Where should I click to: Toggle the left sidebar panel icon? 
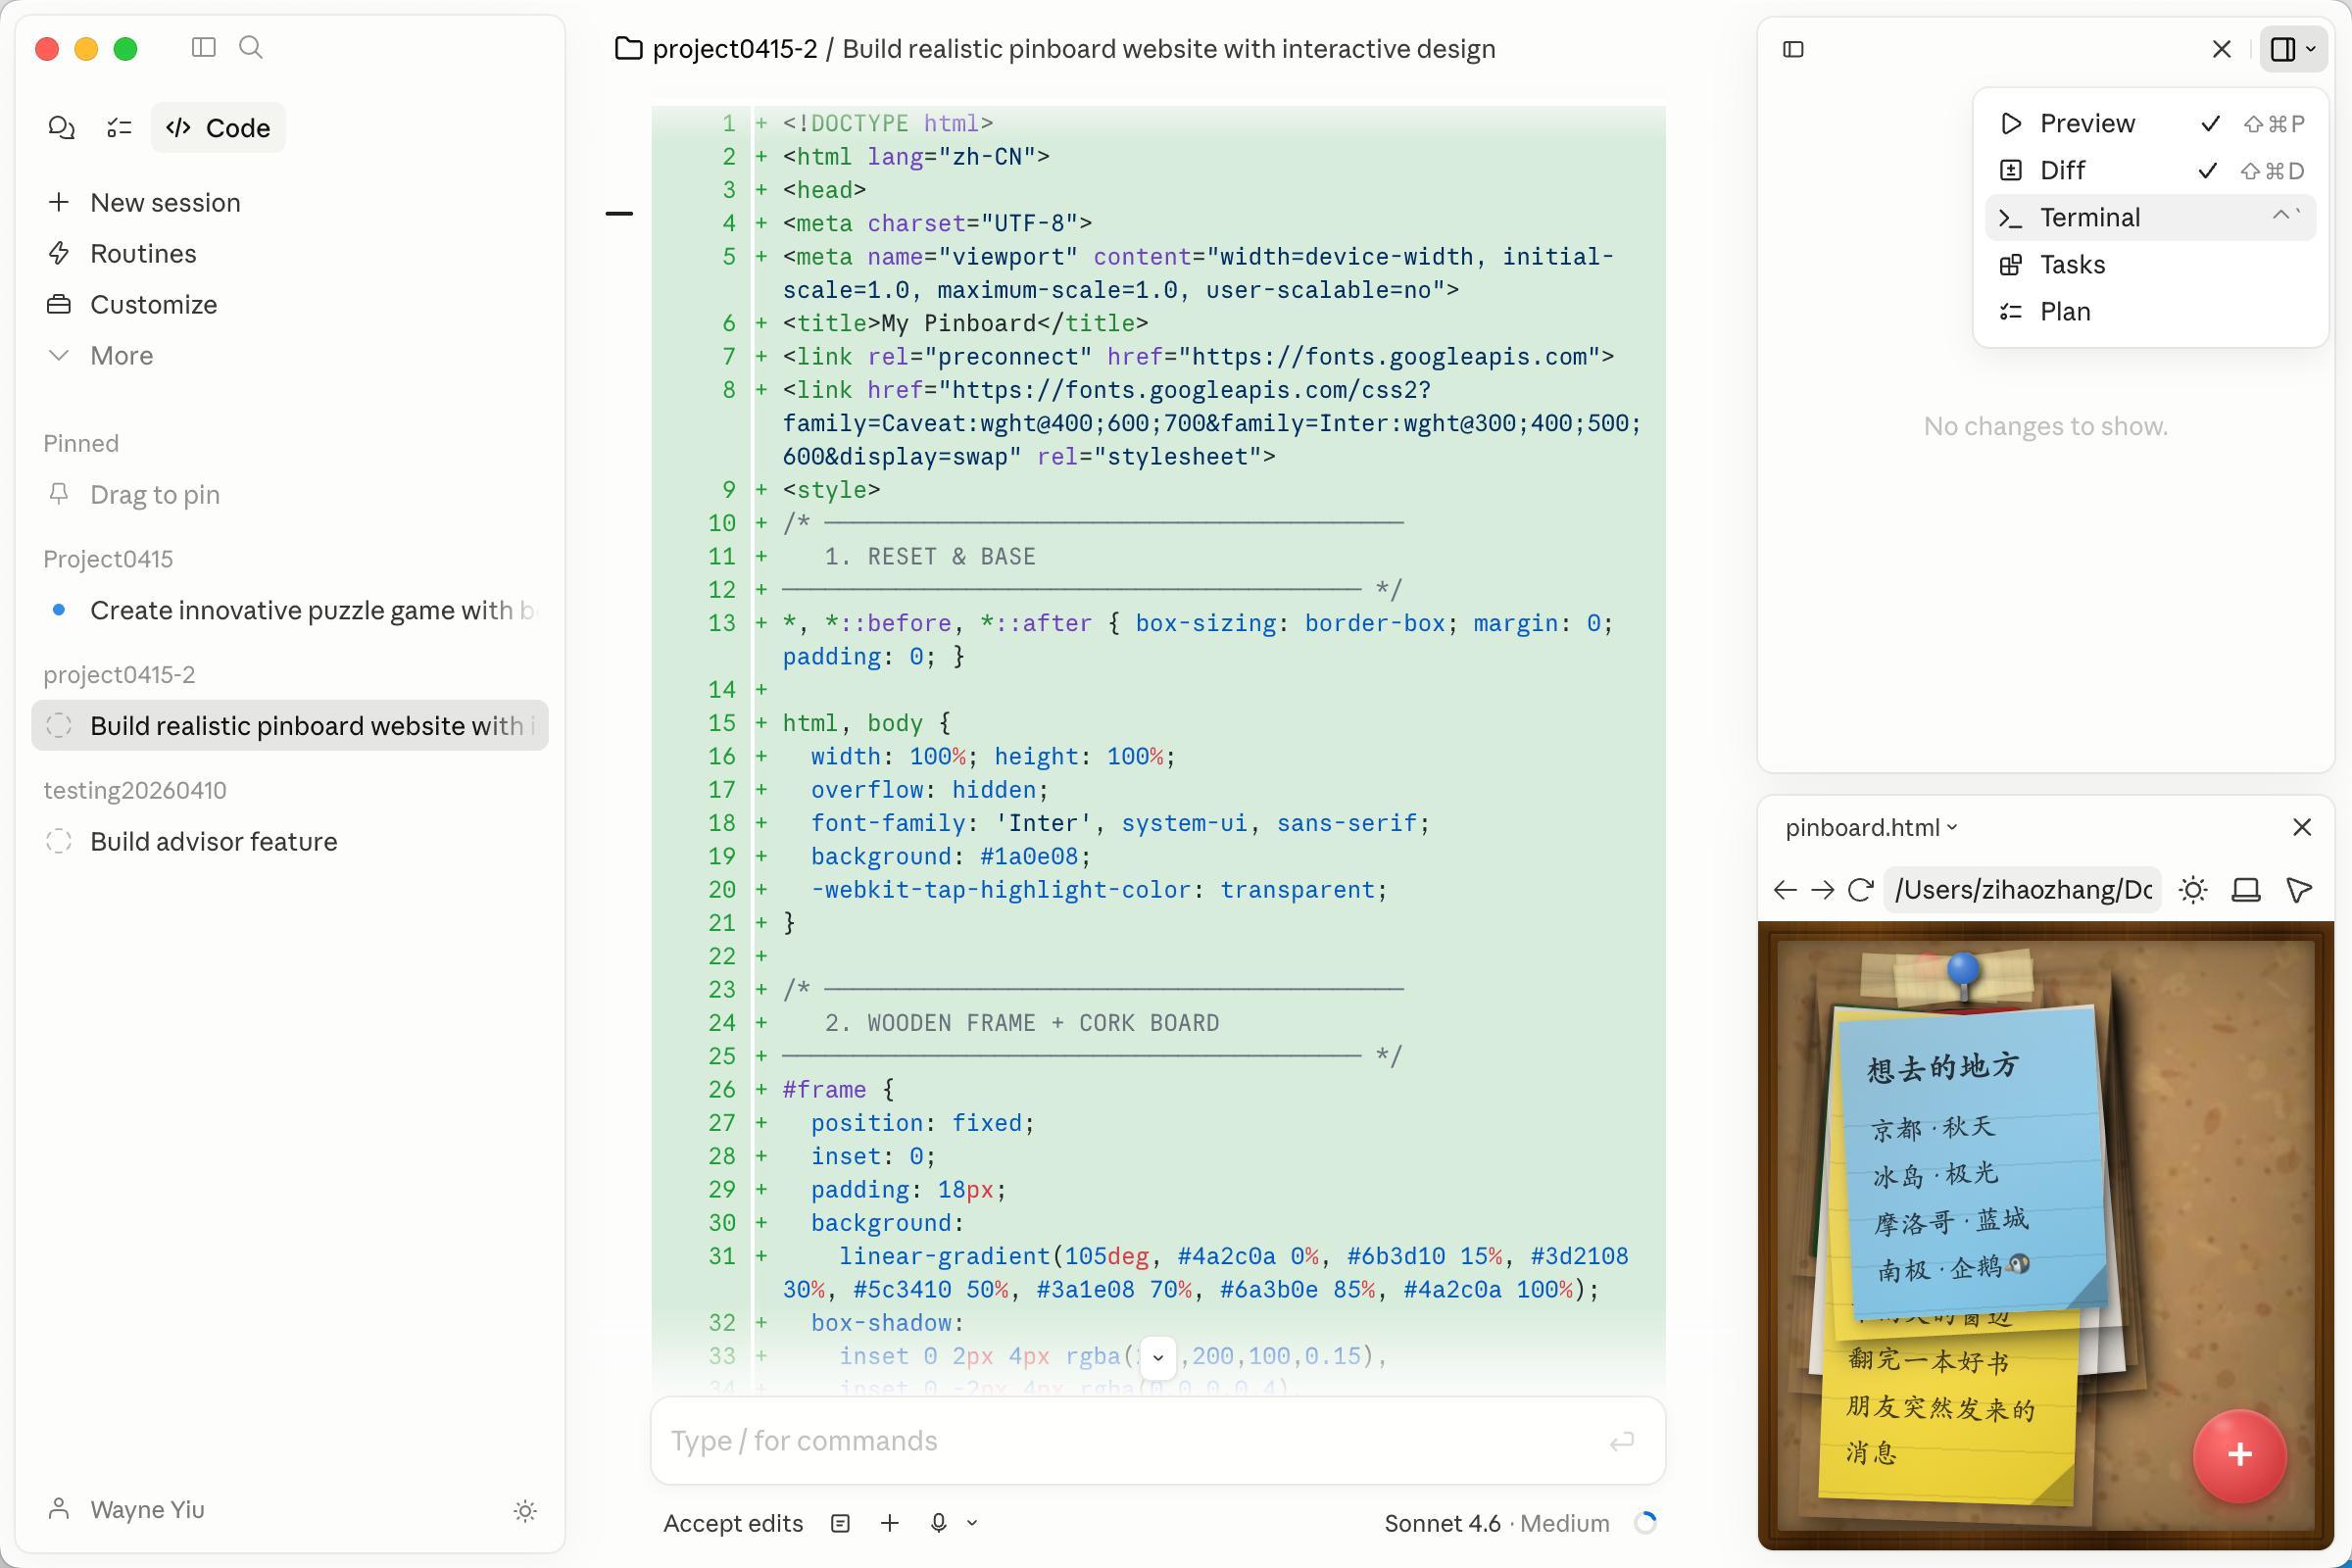203,48
